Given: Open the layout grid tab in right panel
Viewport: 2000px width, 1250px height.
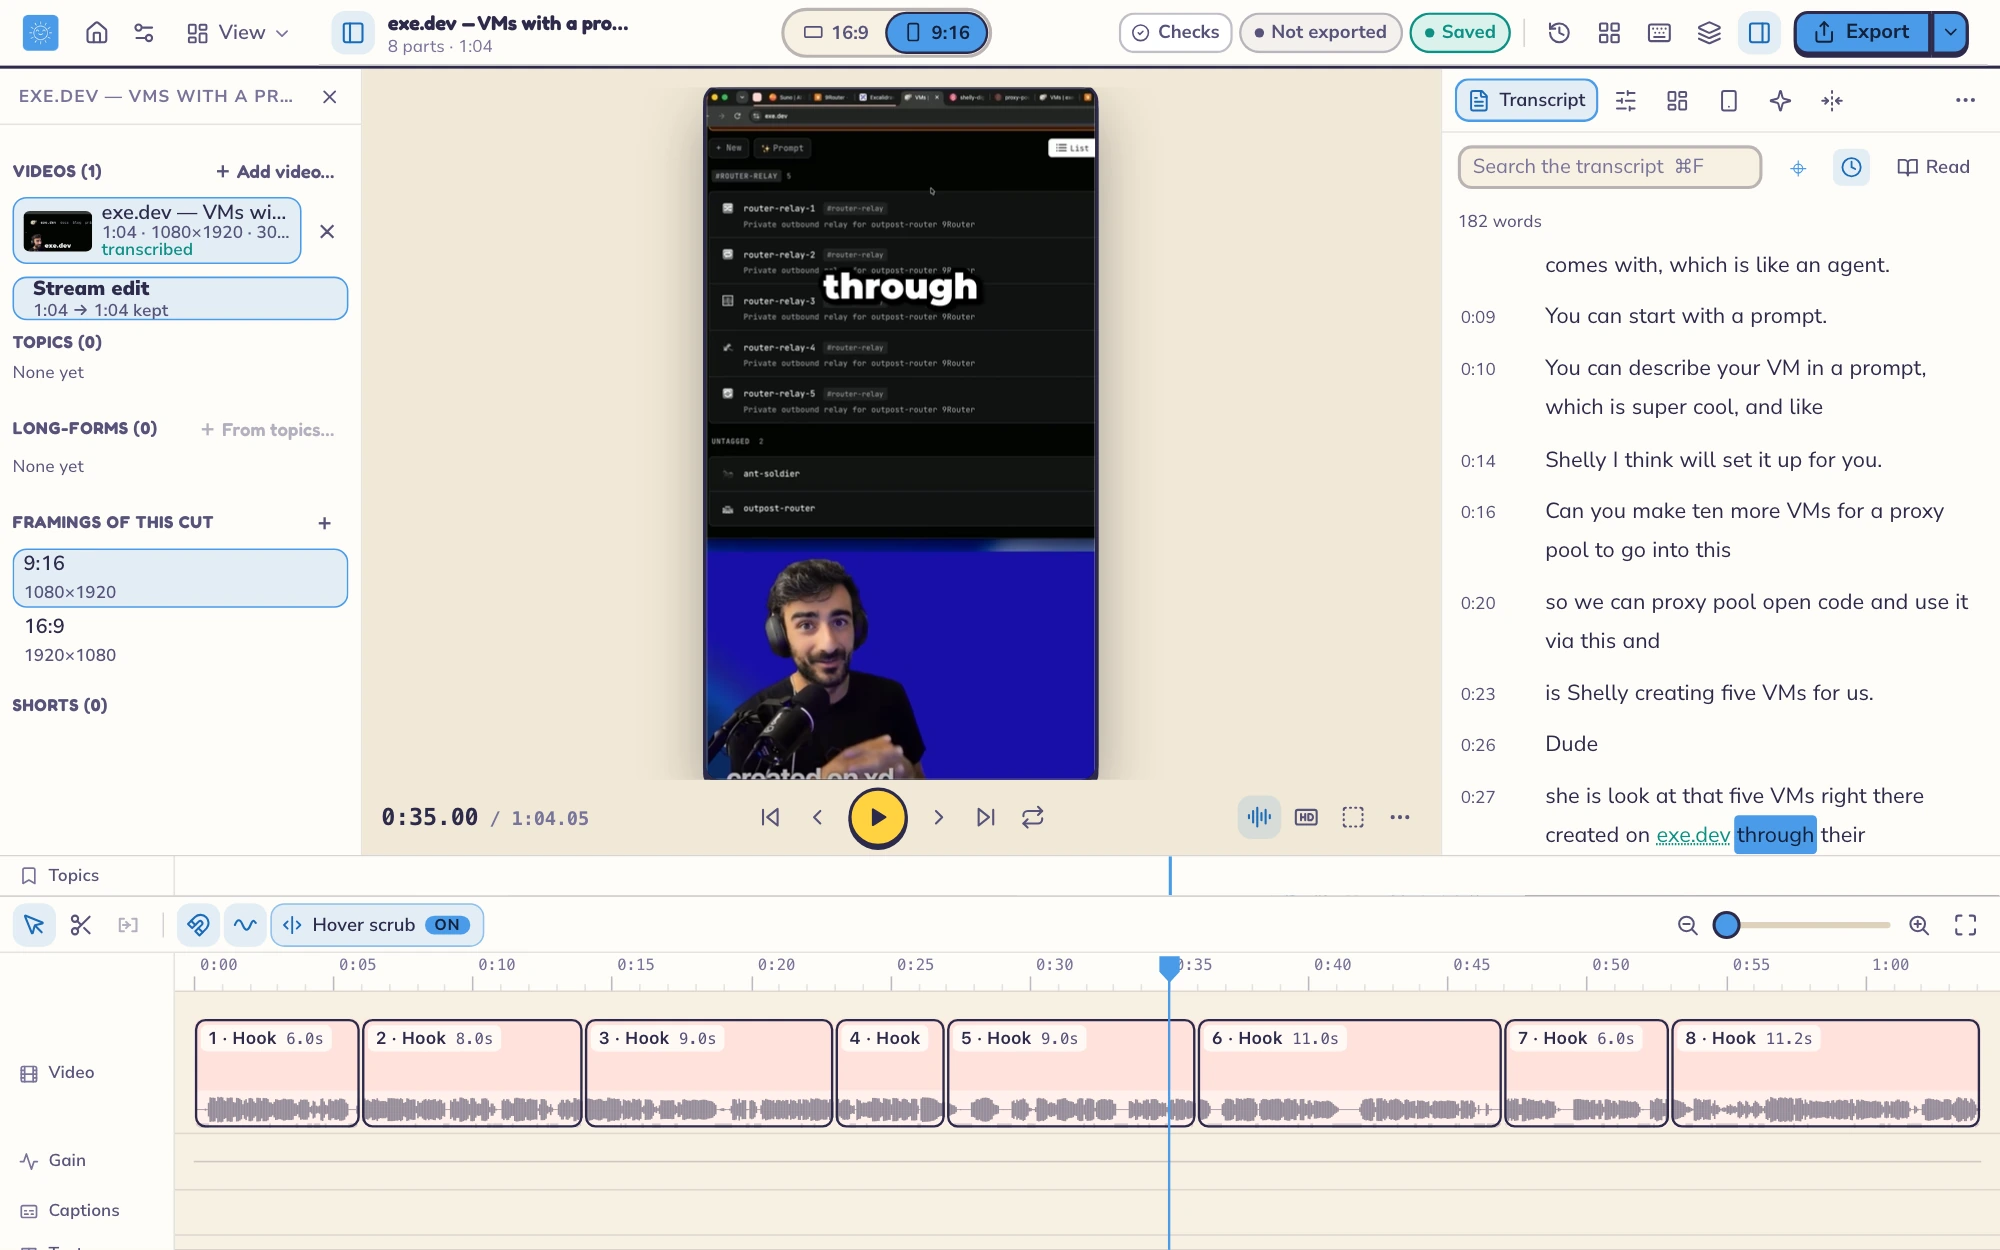Looking at the screenshot, I should tap(1677, 100).
